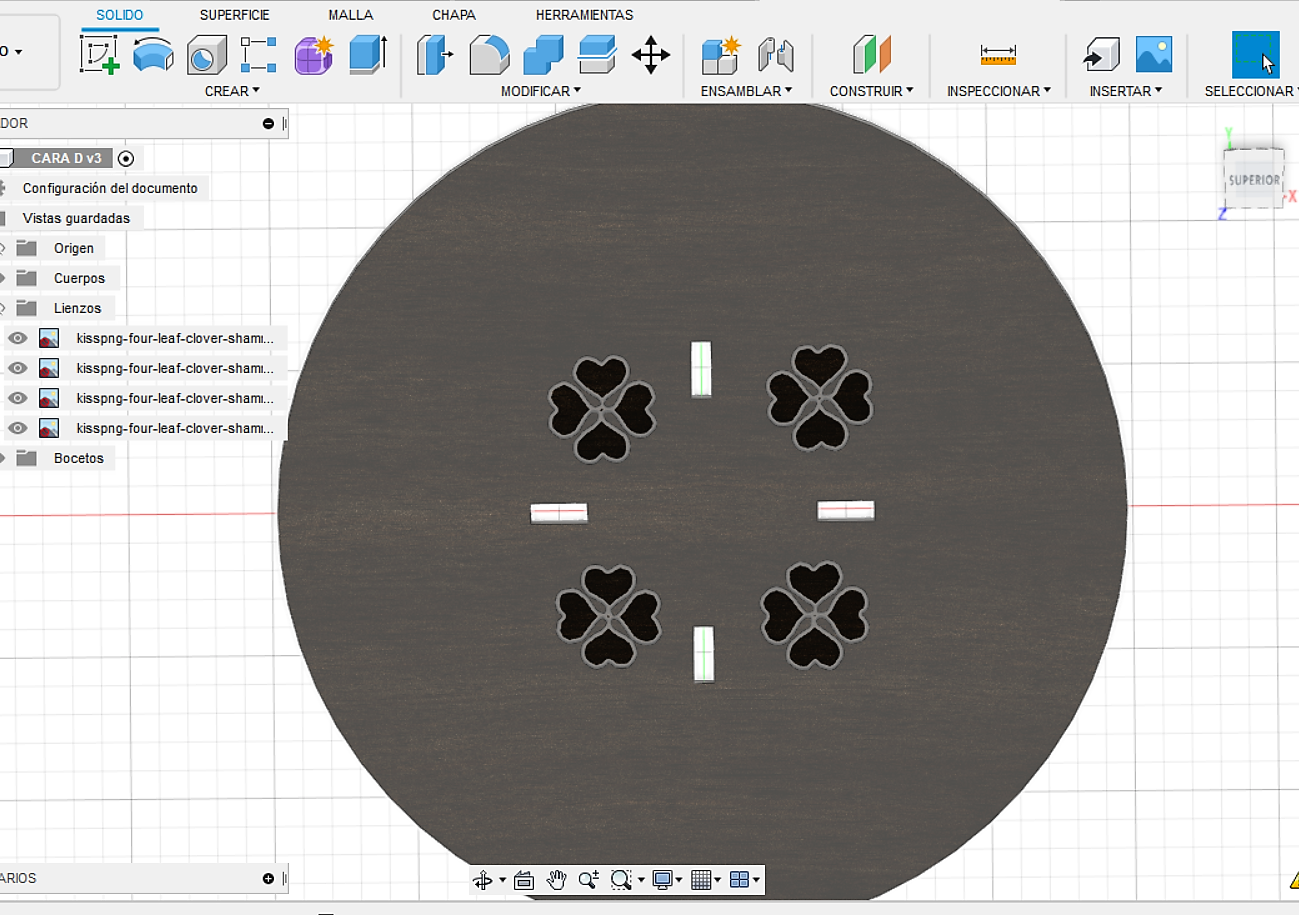This screenshot has width=1299, height=915.
Task: Click the Orbit navigation icon
Action: click(x=482, y=880)
